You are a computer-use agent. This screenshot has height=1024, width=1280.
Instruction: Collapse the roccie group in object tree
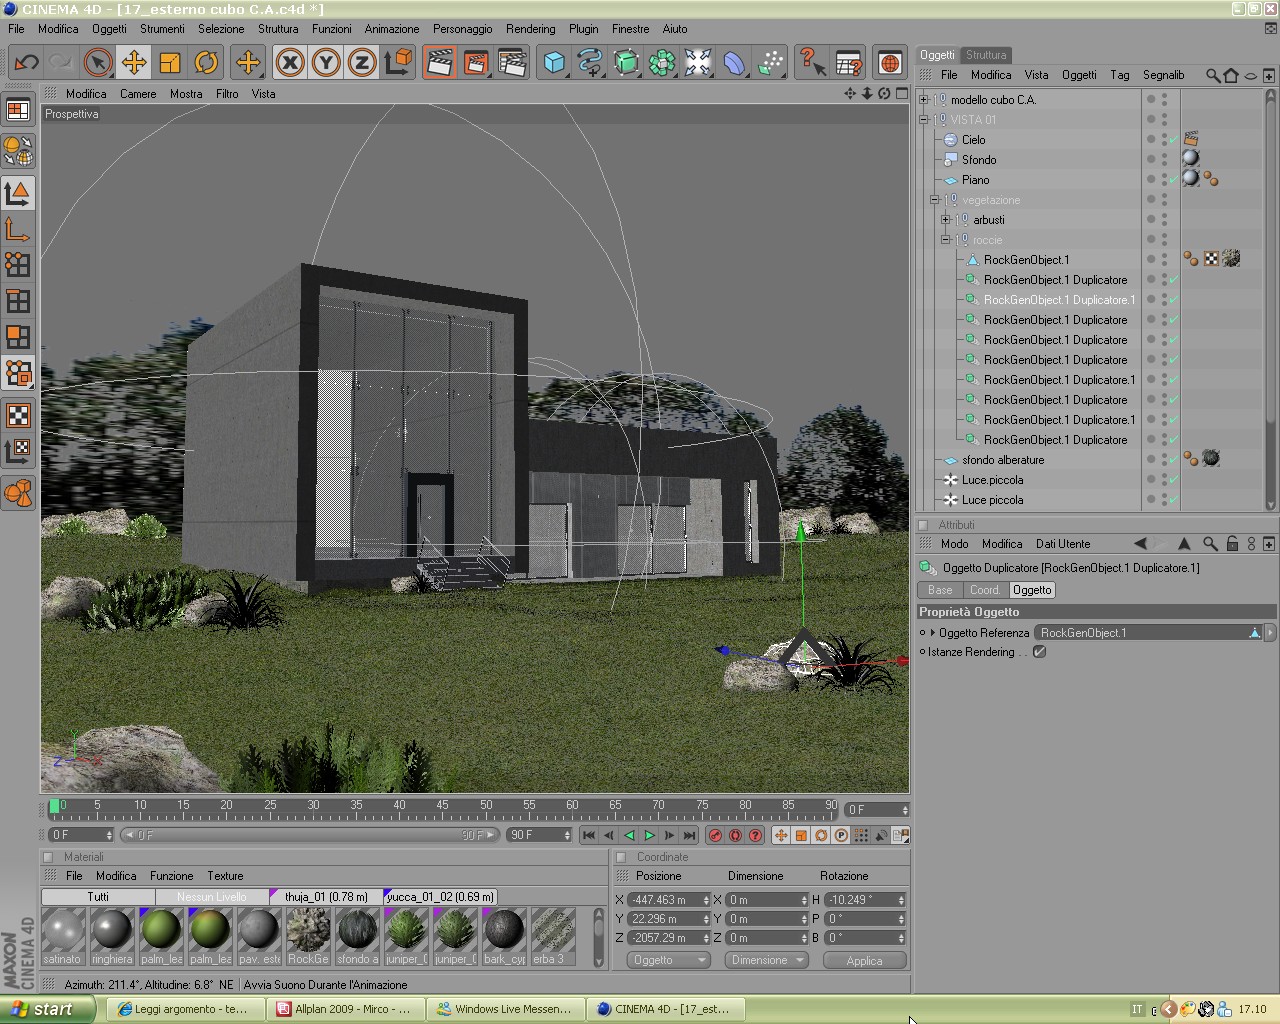click(x=945, y=239)
